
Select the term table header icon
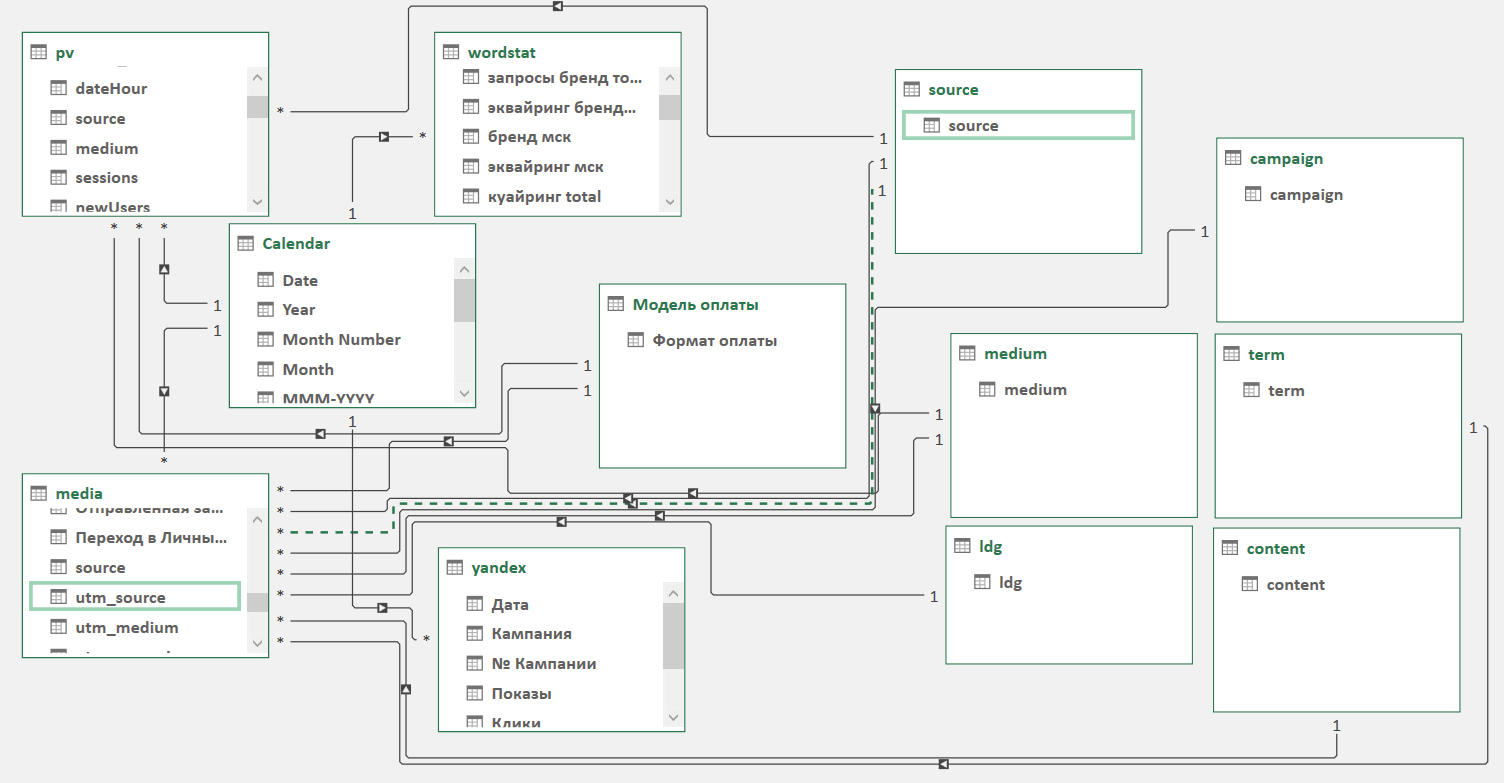click(x=1232, y=354)
